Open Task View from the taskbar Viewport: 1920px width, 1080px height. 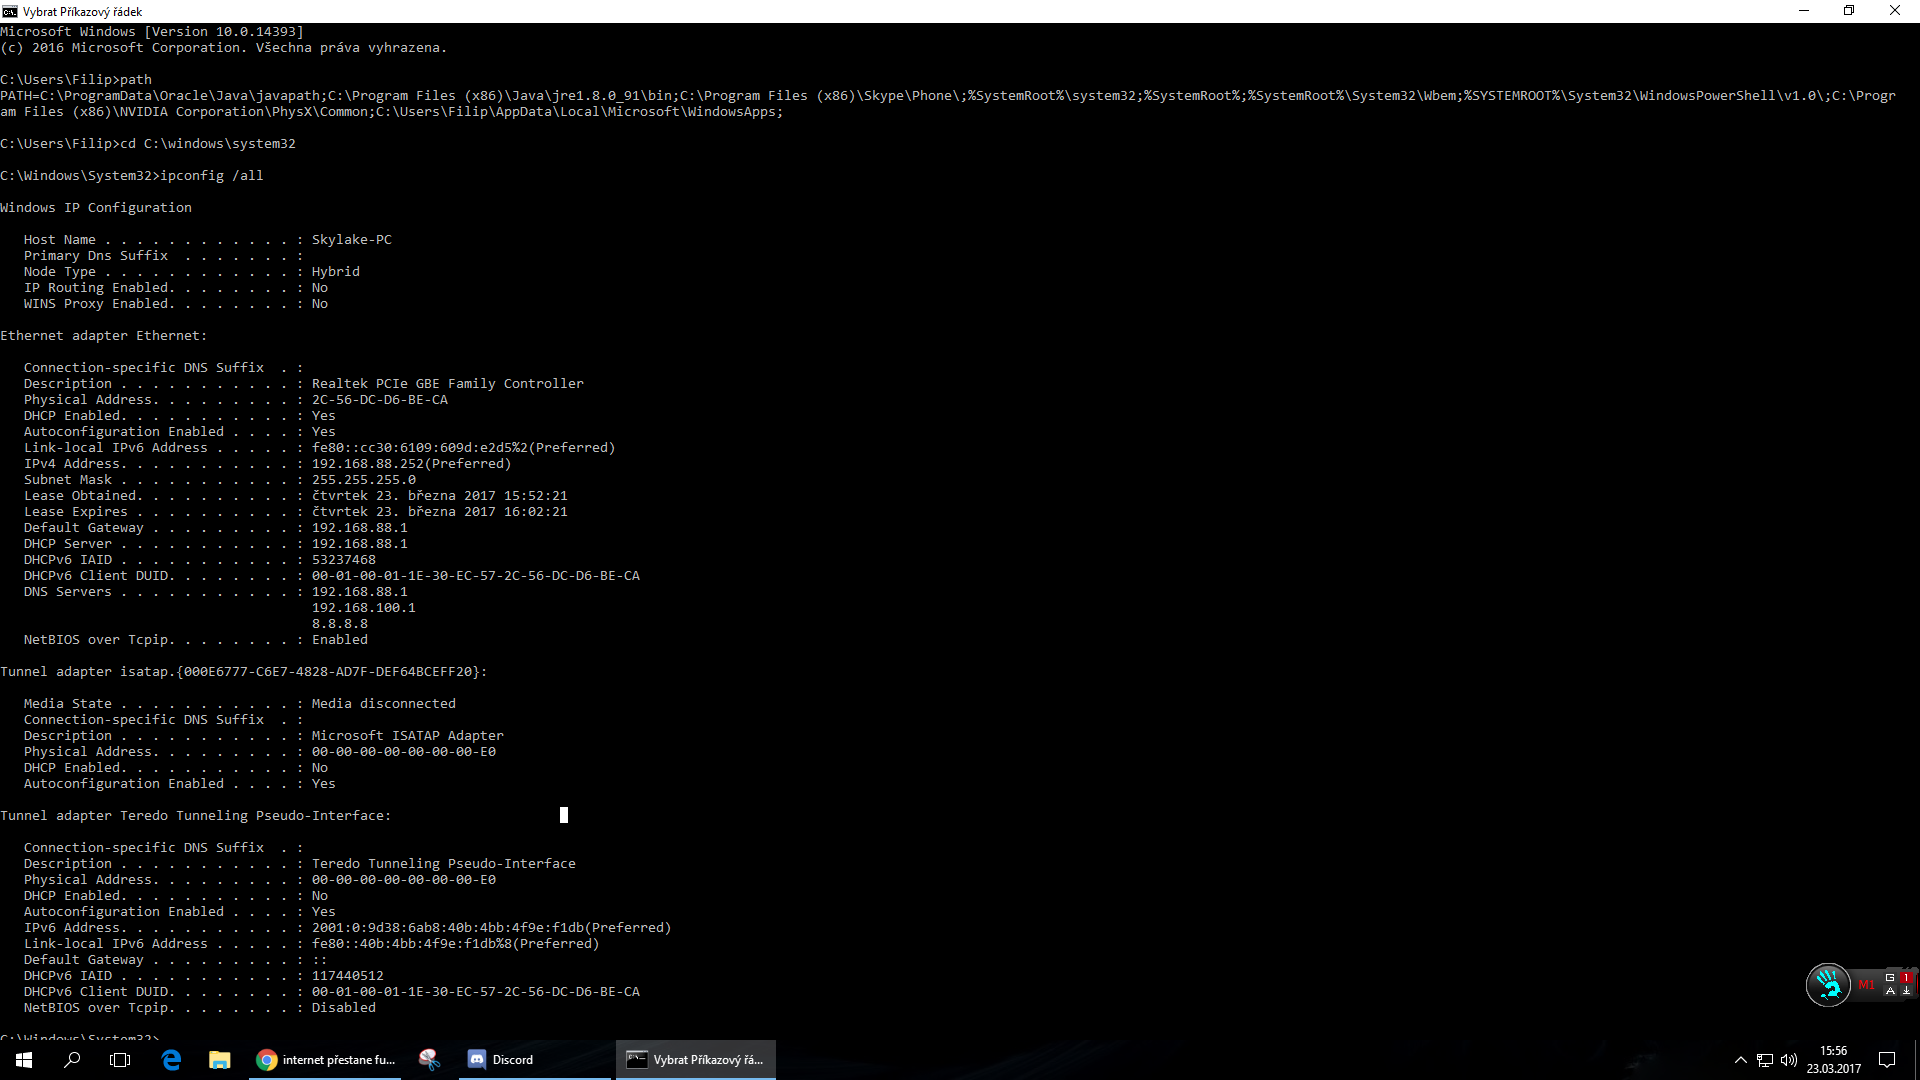(x=120, y=1059)
